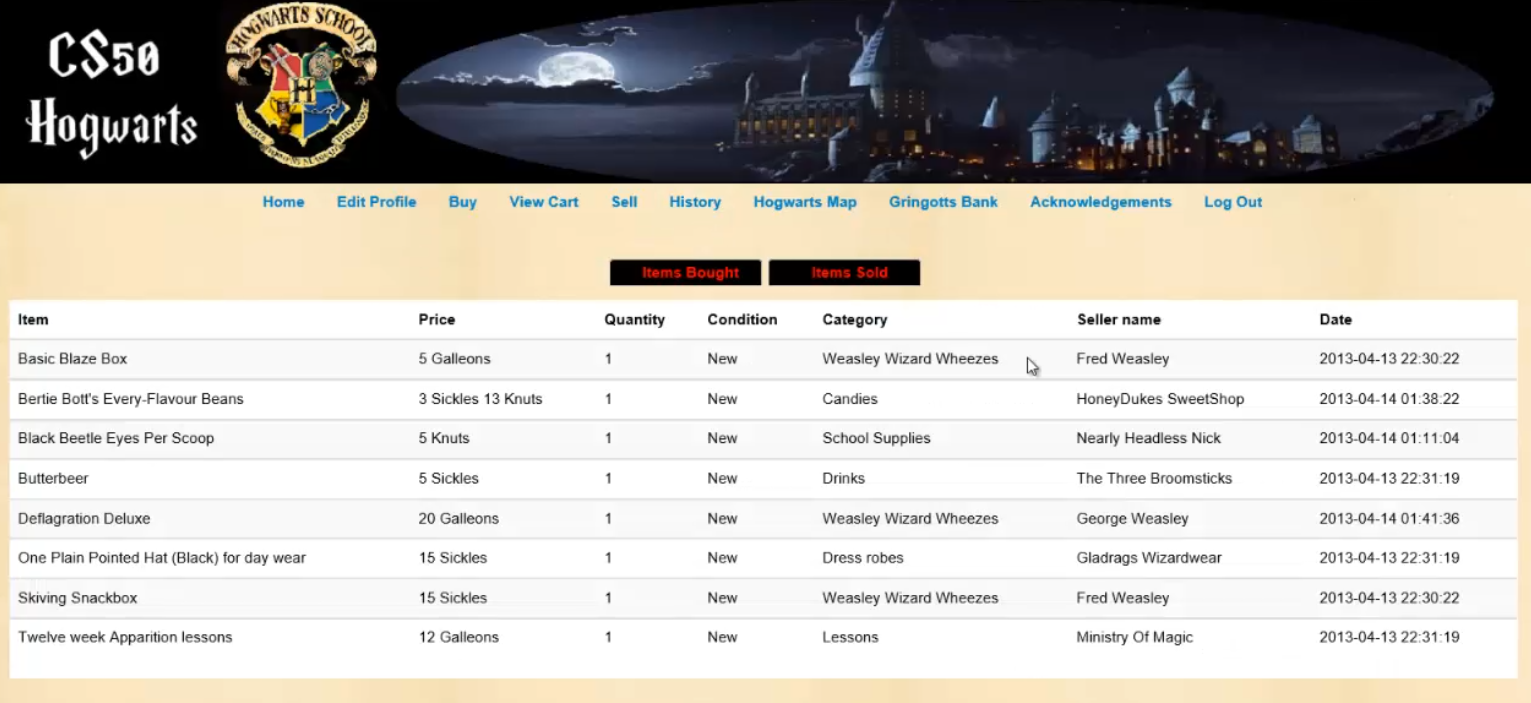The height and width of the screenshot is (703, 1531).
Task: Click the date 2013-04-14 01:11:04
Action: tap(1389, 438)
